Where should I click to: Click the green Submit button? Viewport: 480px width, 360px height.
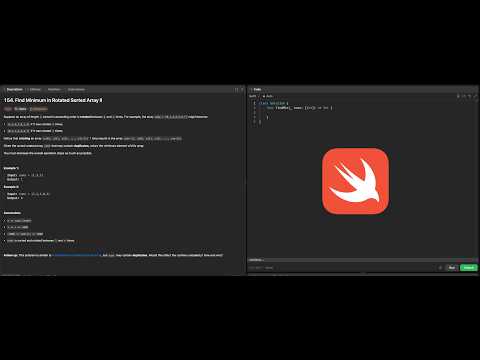(x=469, y=268)
